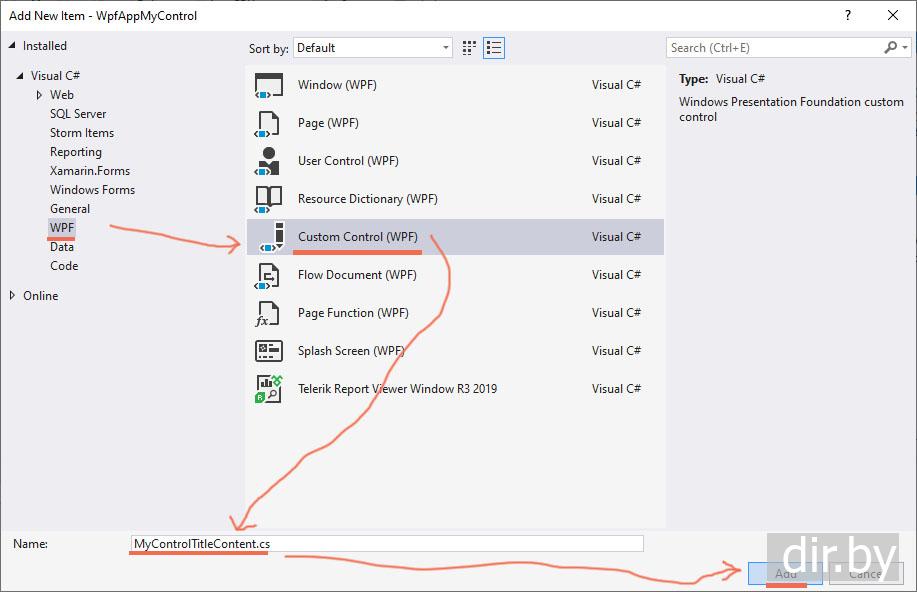Choose the Page (WPF) template name
The width and height of the screenshot is (917, 592).
click(x=328, y=123)
